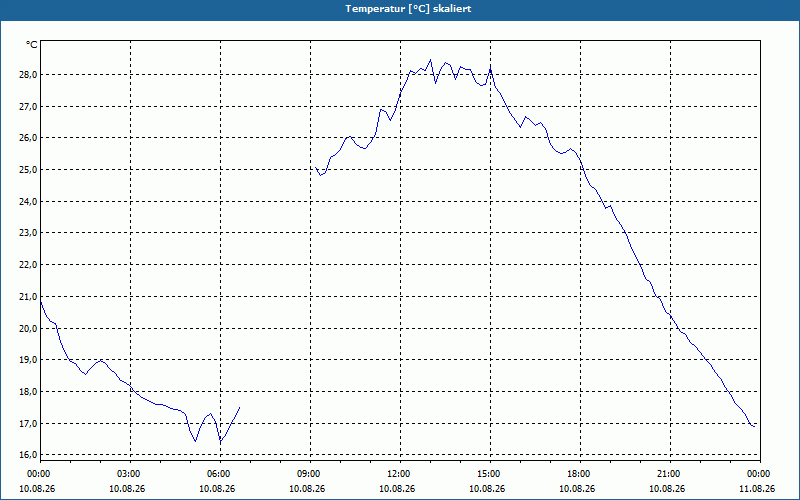Click the 25,0 temperature axis label

pos(29,169)
